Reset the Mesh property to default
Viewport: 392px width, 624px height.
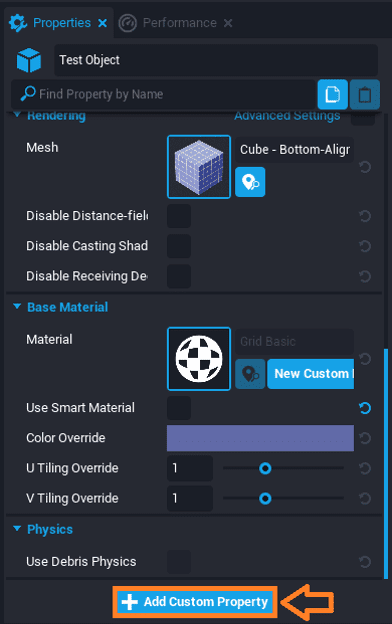tap(365, 167)
